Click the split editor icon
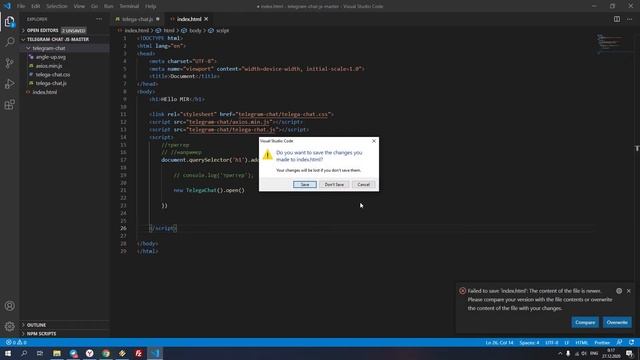This screenshot has width=640, height=360. point(617,19)
